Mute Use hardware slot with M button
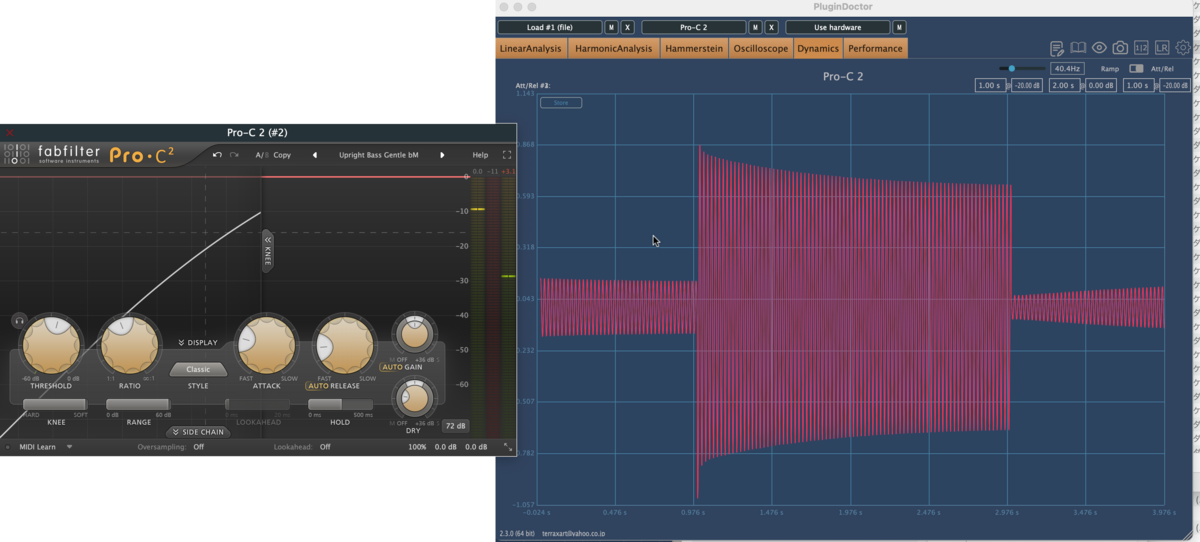 coord(899,27)
